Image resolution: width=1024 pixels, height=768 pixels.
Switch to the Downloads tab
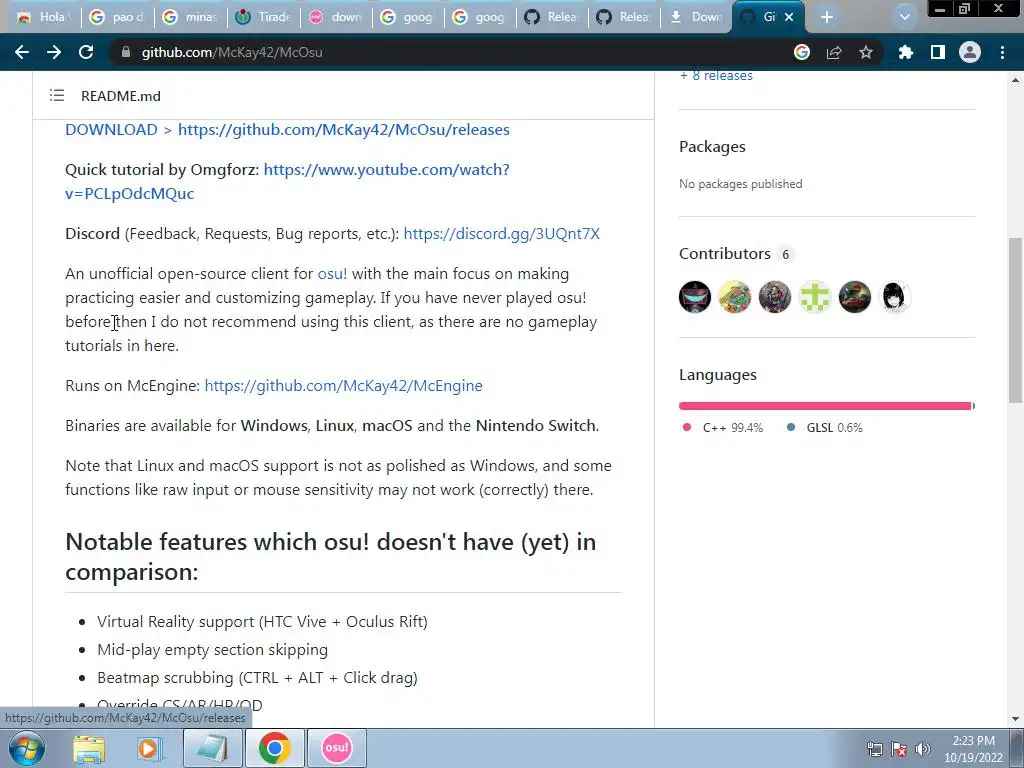[696, 18]
